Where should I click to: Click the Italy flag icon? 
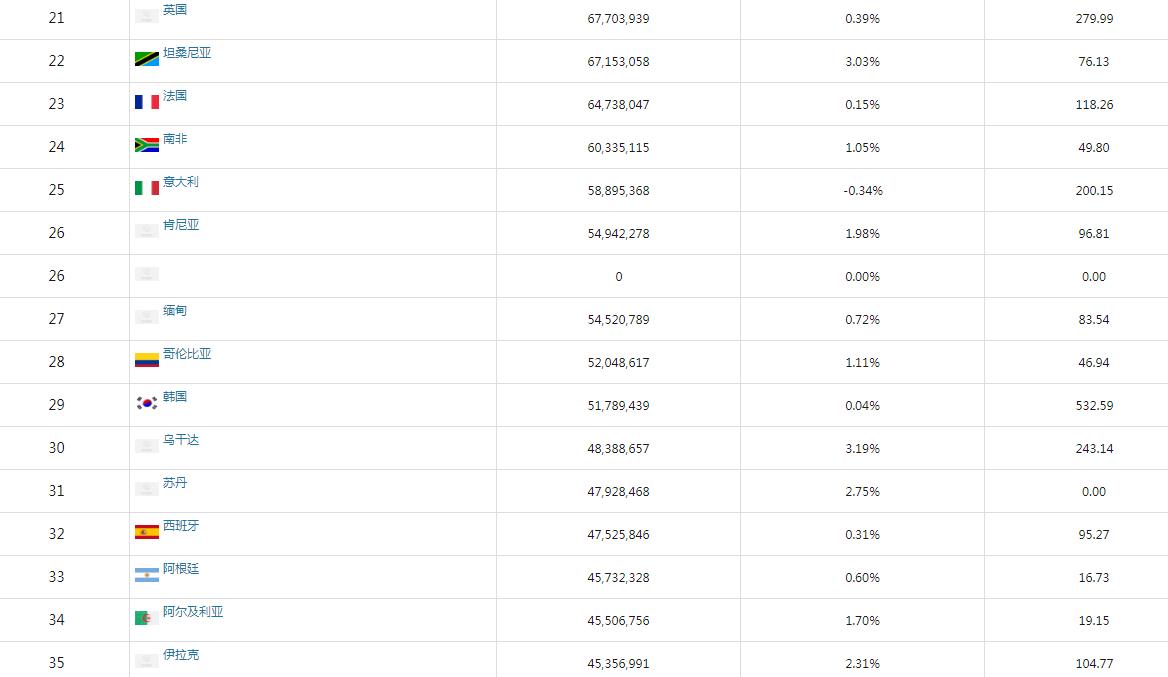[147, 188]
